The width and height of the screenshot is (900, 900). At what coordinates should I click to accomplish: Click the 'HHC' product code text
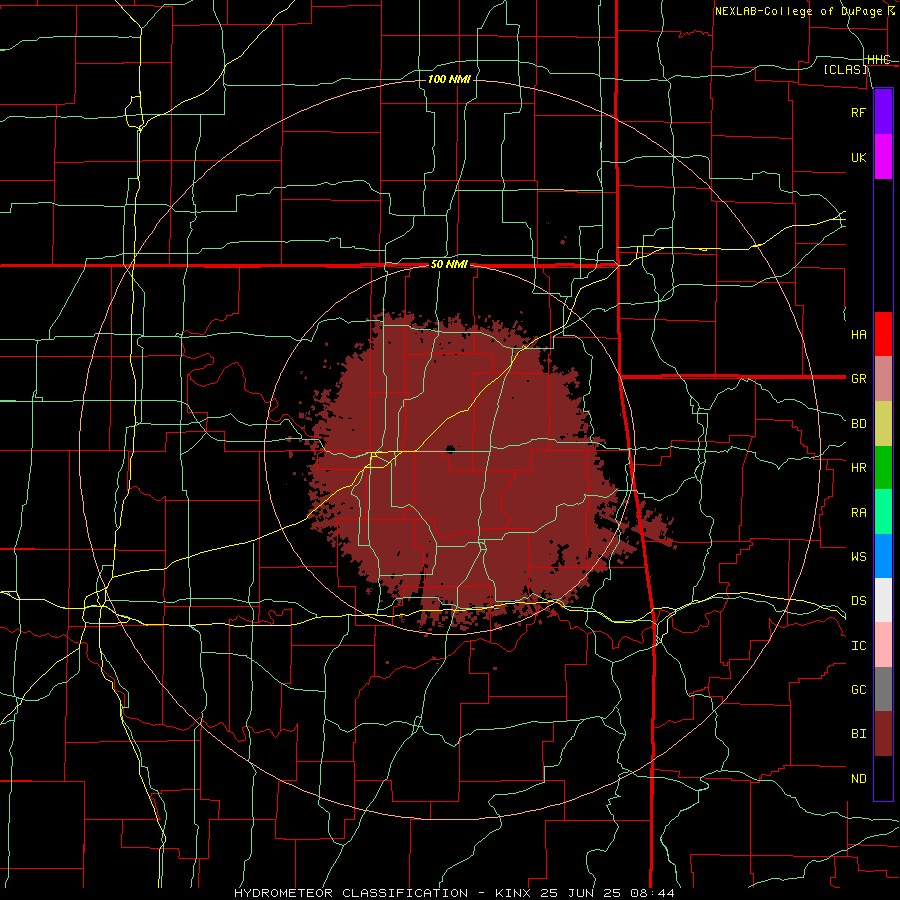point(879,60)
